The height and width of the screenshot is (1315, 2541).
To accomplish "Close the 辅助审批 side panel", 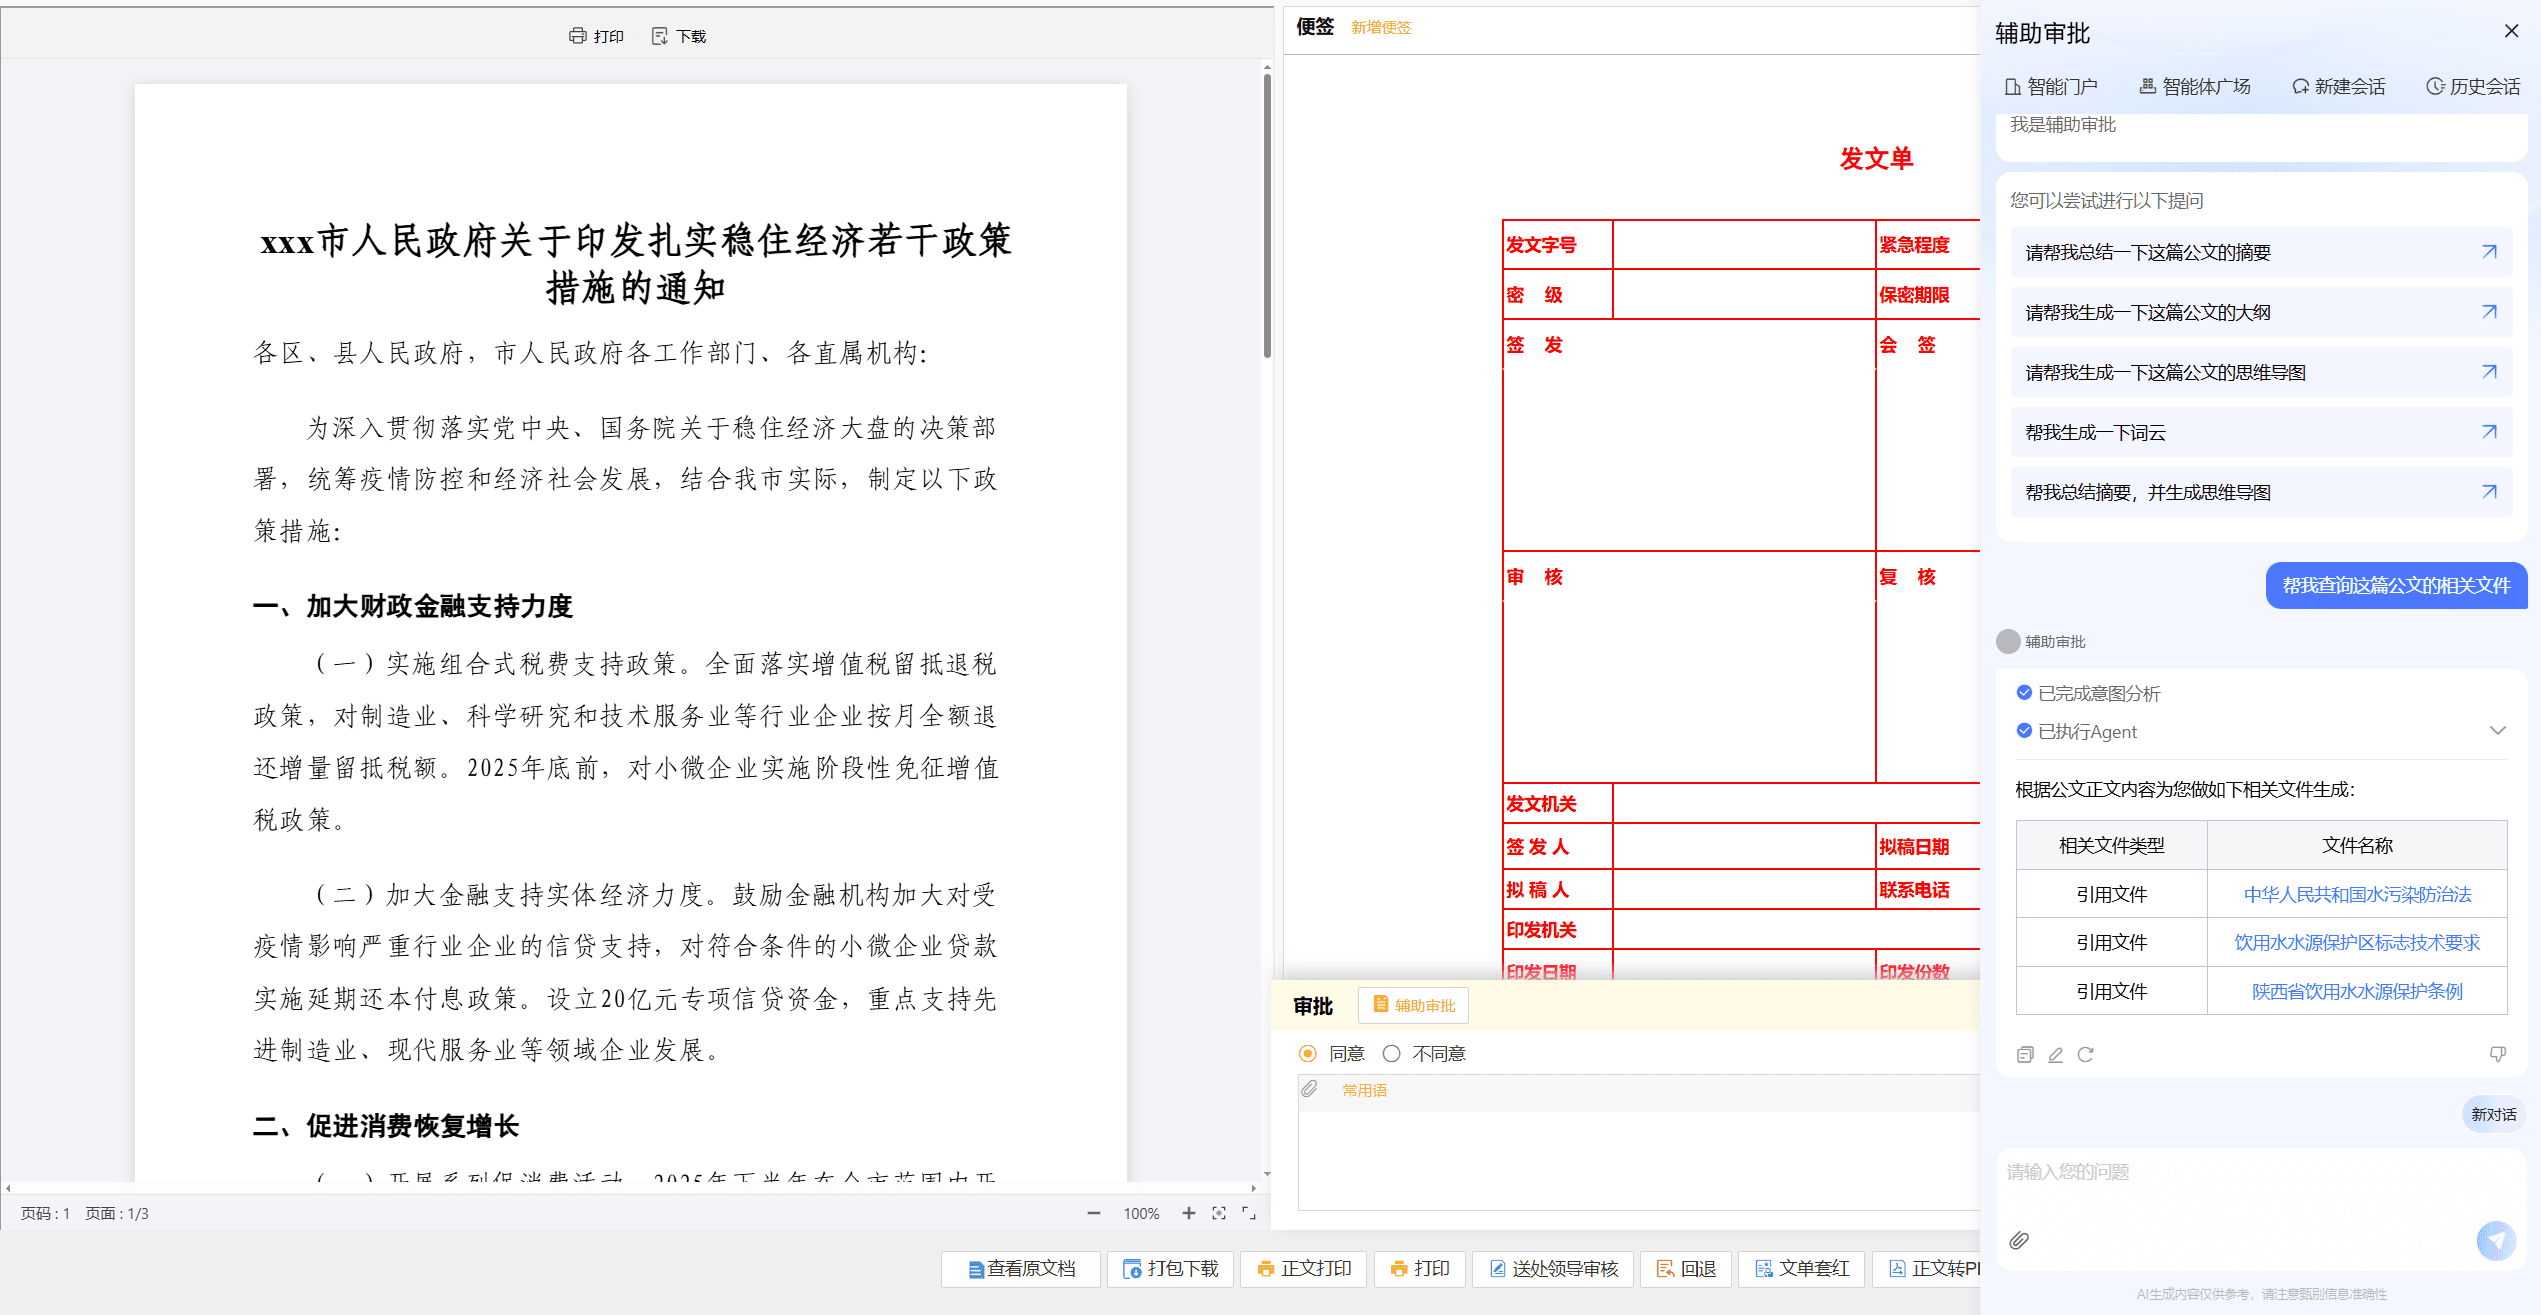I will 2511,31.
